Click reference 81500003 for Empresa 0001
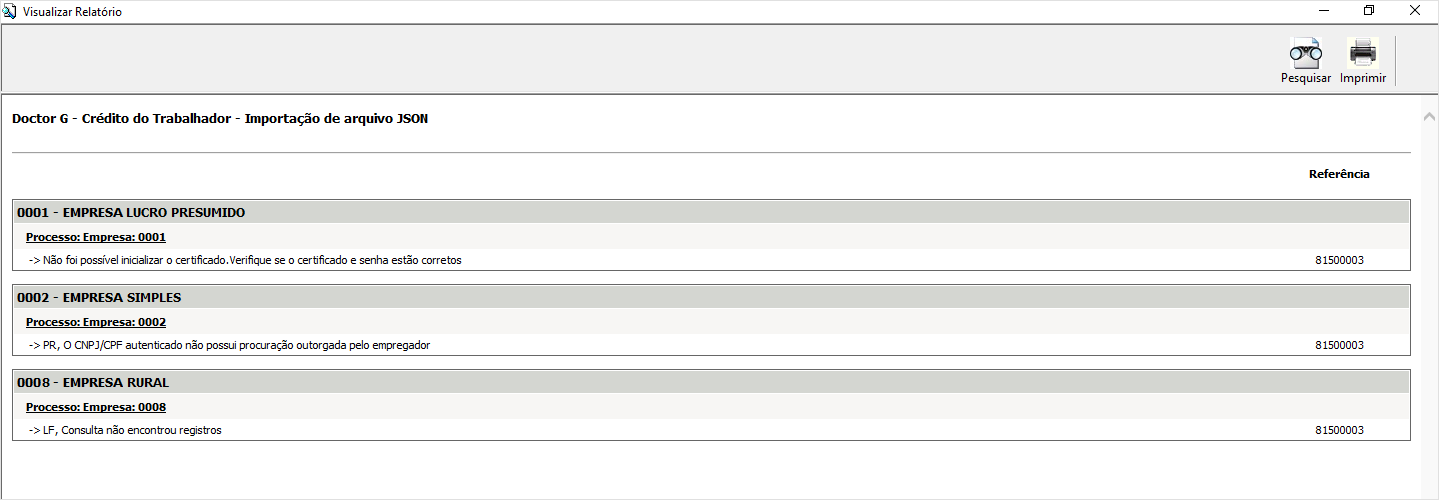This screenshot has height=500, width=1439. [1340, 260]
